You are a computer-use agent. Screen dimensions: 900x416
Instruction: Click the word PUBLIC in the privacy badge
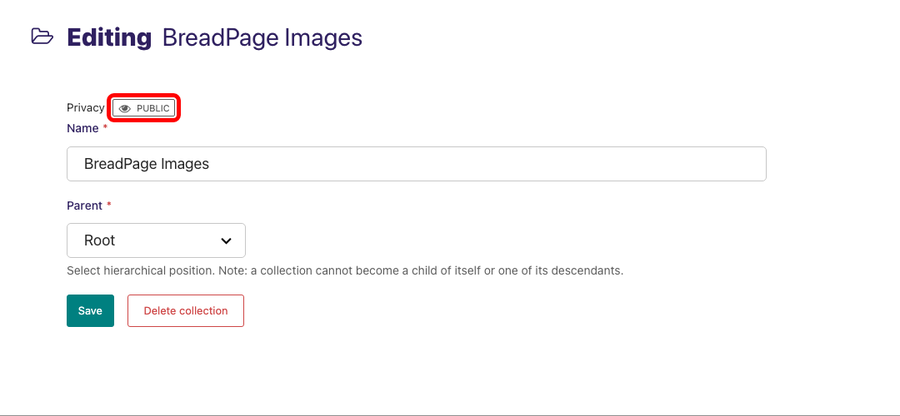tap(153, 108)
